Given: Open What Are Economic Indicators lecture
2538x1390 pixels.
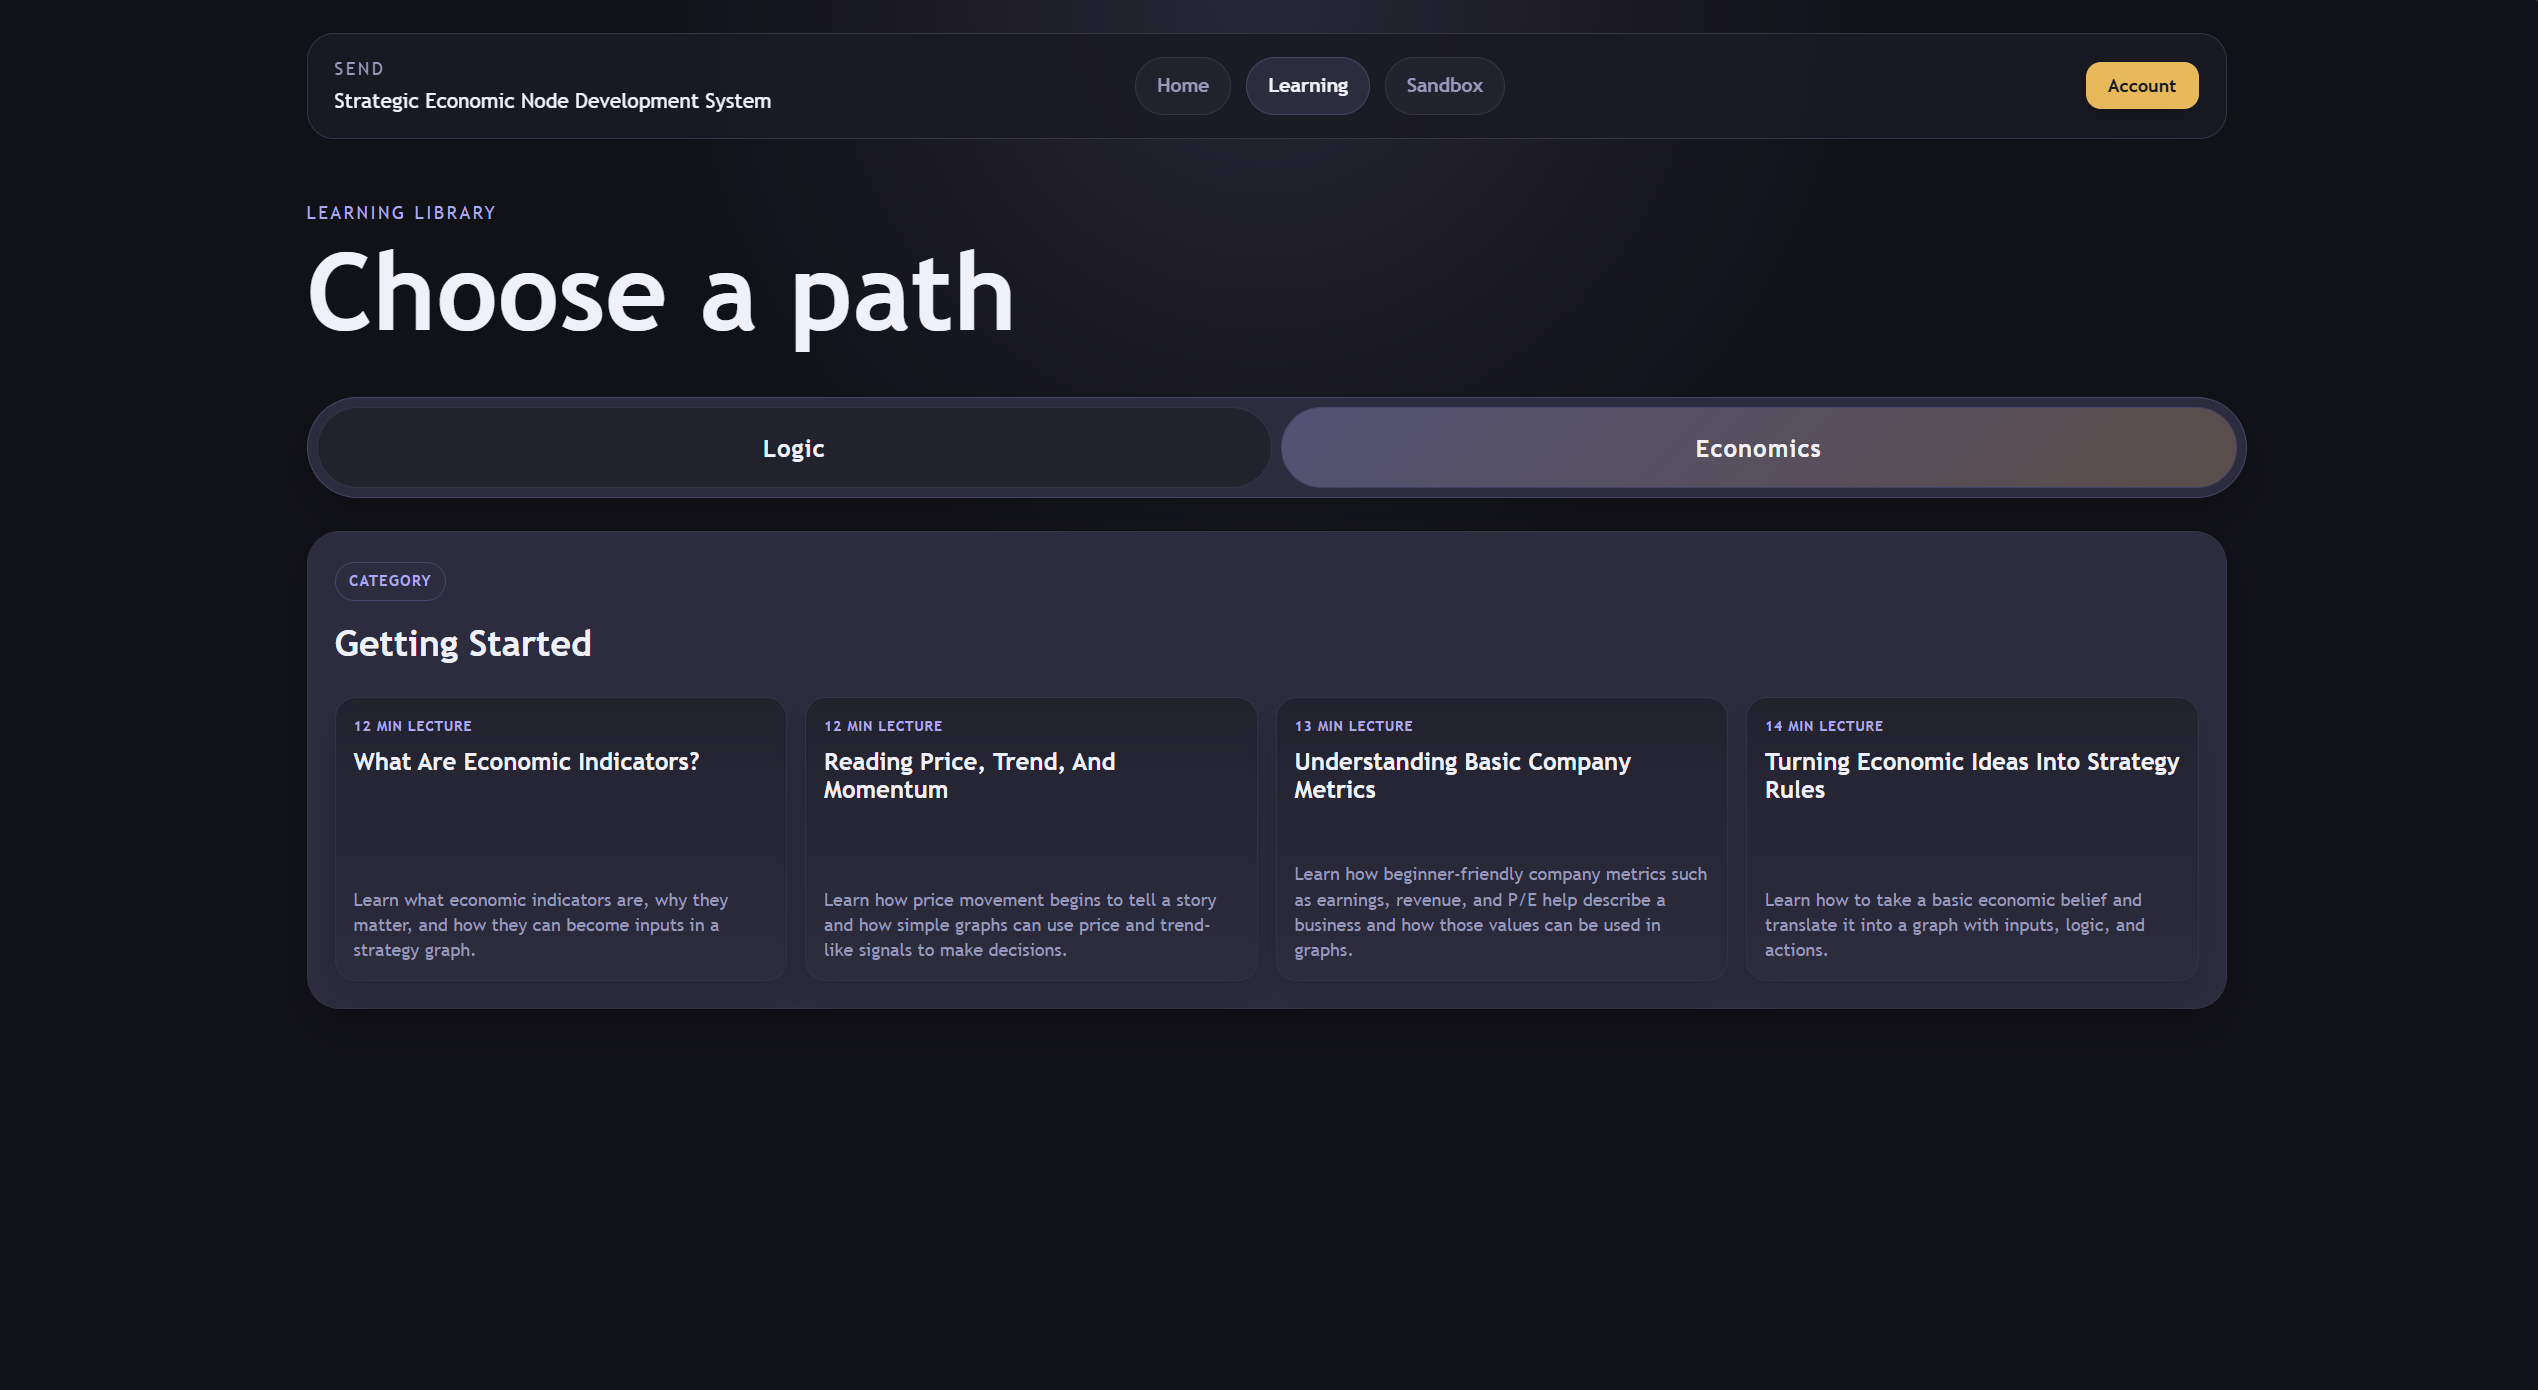Looking at the screenshot, I should pyautogui.click(x=526, y=762).
